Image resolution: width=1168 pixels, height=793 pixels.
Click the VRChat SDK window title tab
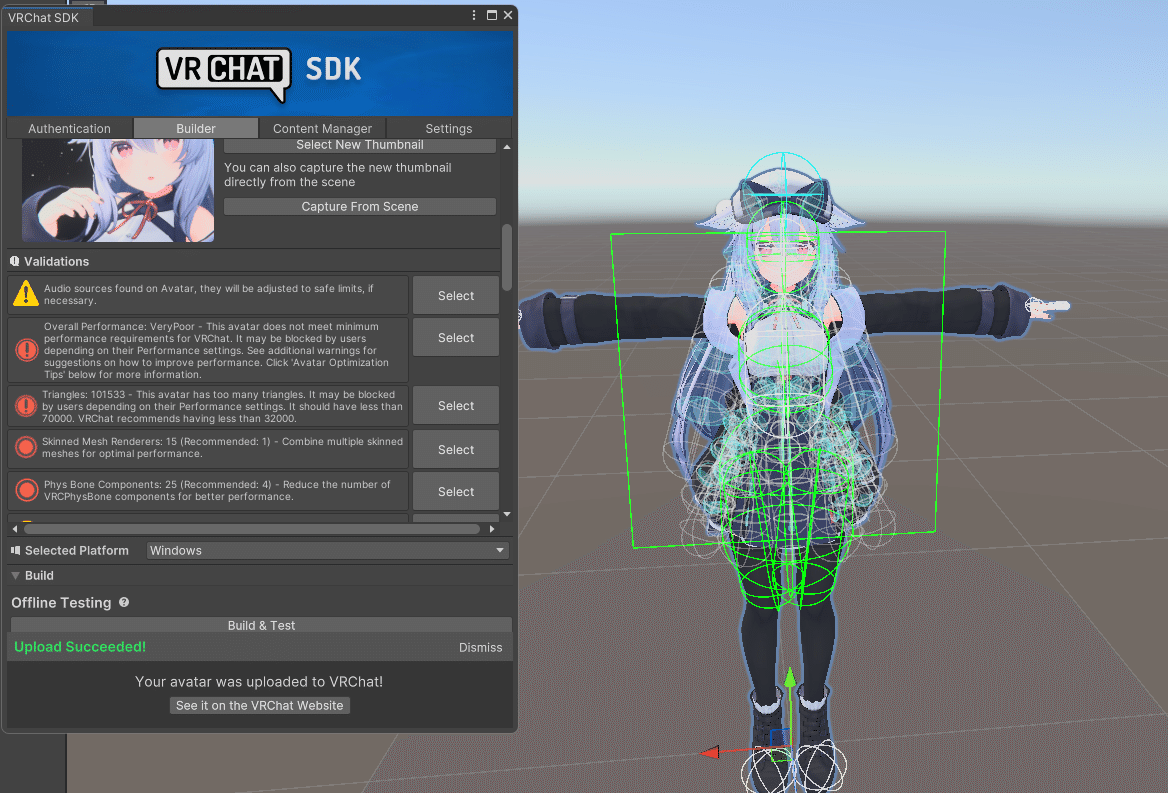tap(44, 17)
